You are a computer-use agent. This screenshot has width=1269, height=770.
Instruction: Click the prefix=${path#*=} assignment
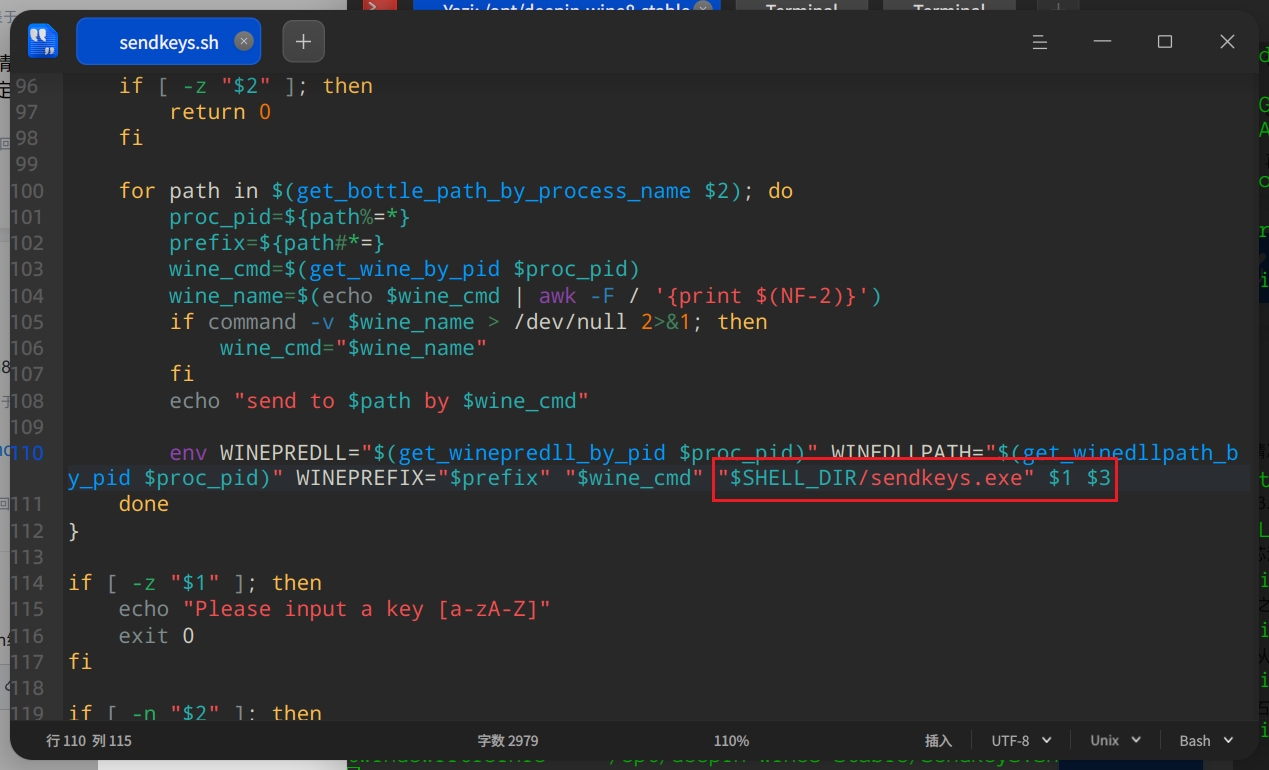277,243
